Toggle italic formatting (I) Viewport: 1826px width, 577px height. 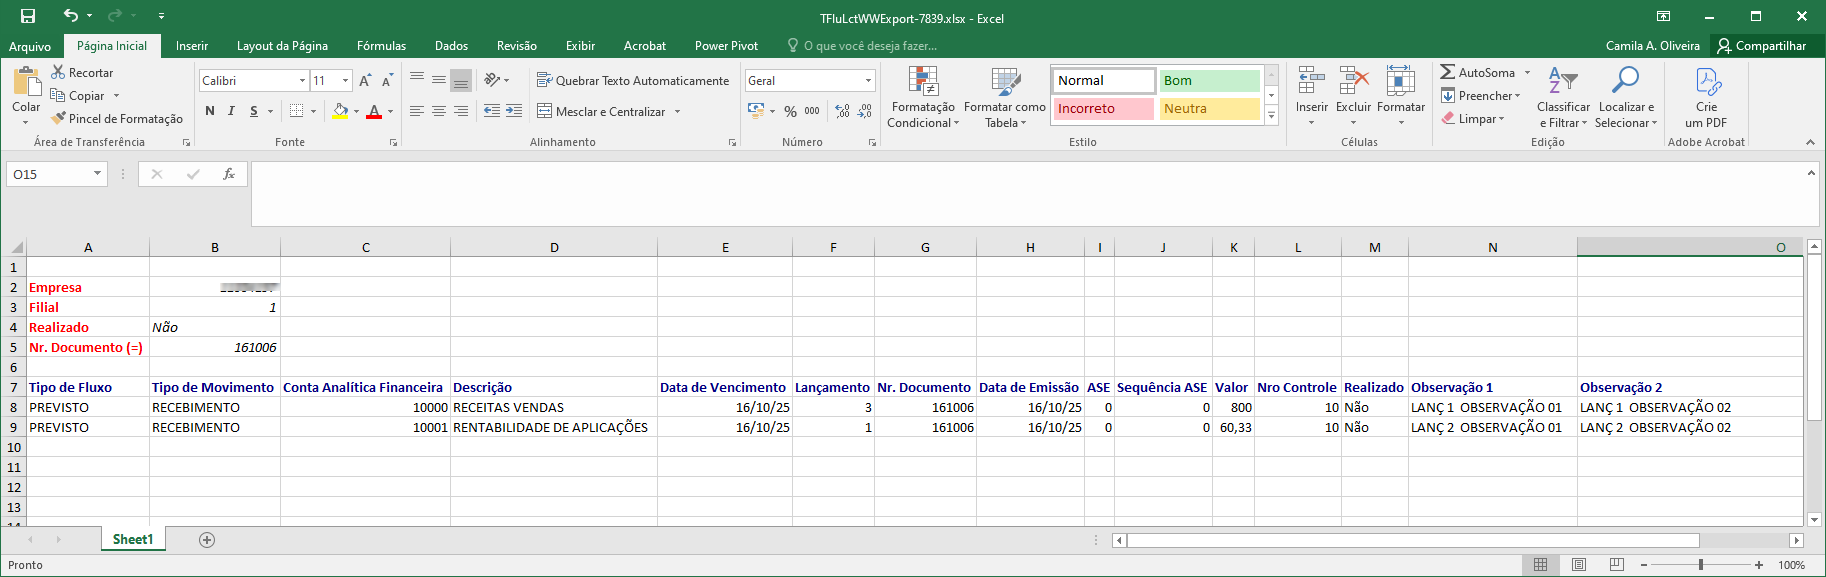tap(231, 111)
